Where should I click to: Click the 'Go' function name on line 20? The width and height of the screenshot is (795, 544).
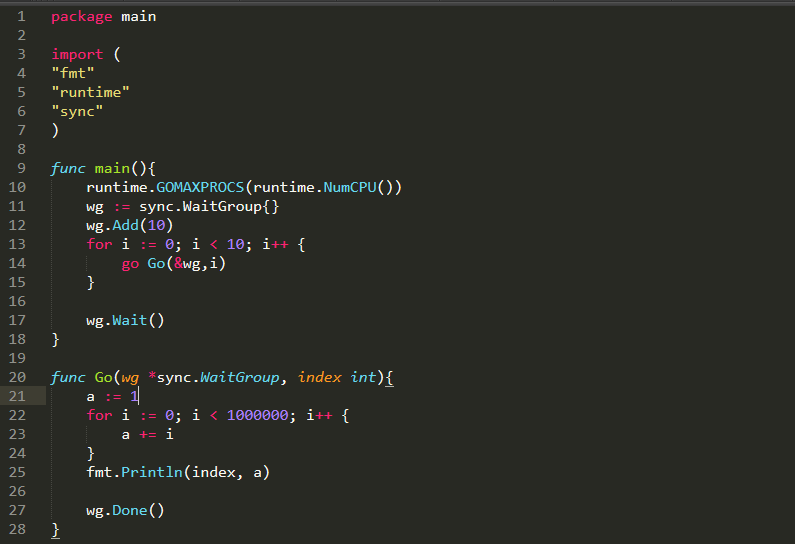[x=103, y=377]
